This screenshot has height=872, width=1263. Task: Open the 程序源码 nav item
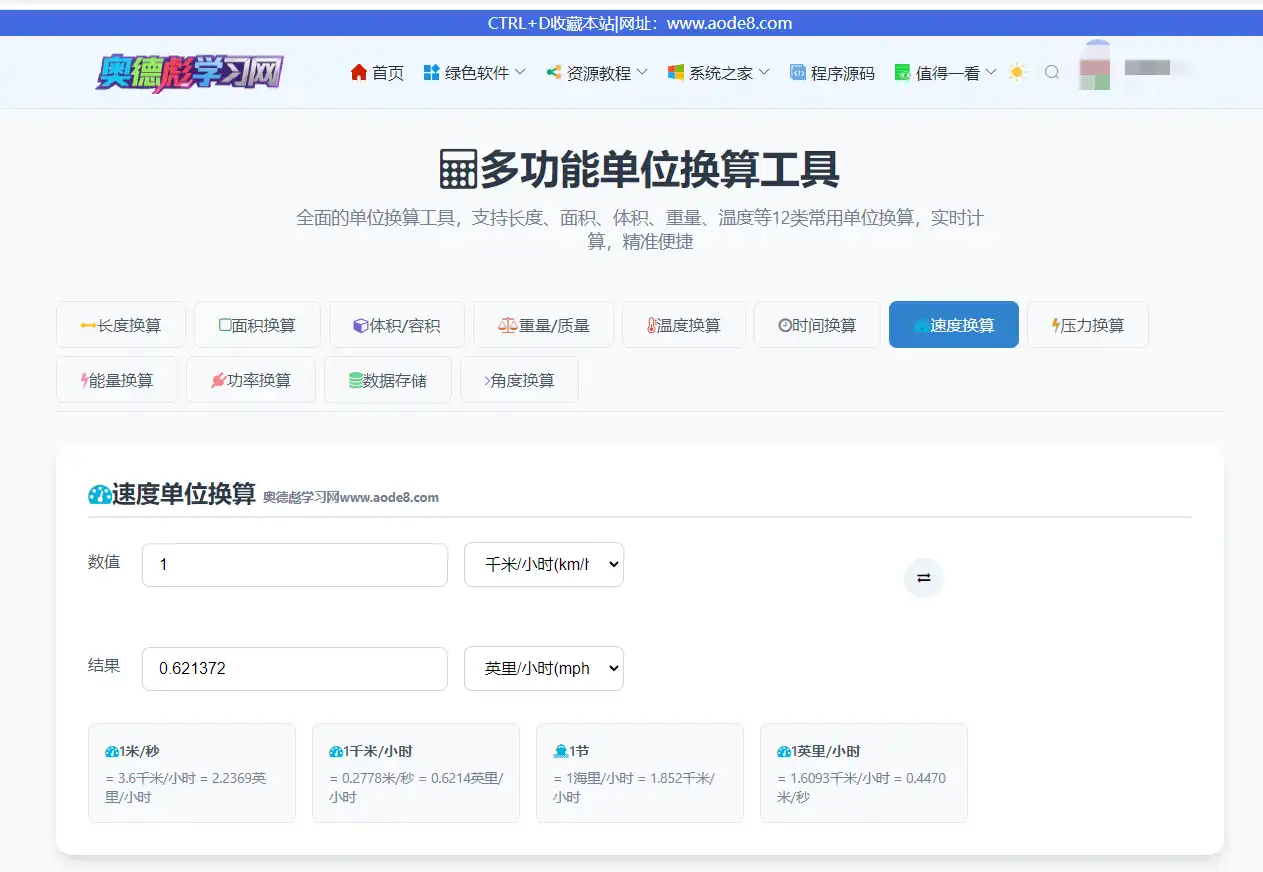point(832,73)
